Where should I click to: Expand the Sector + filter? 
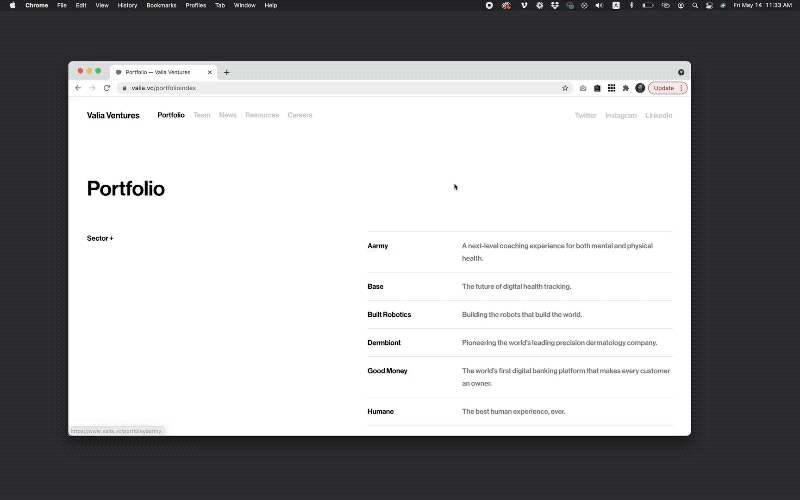pyautogui.click(x=100, y=238)
